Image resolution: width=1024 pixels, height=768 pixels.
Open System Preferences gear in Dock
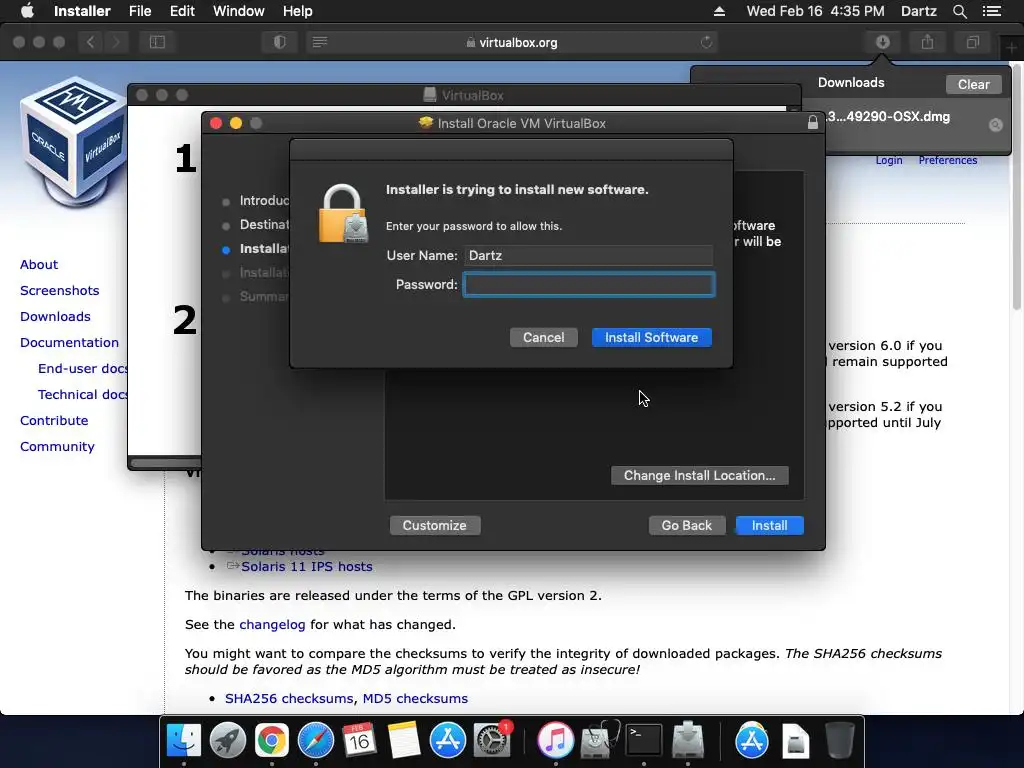[x=491, y=741]
